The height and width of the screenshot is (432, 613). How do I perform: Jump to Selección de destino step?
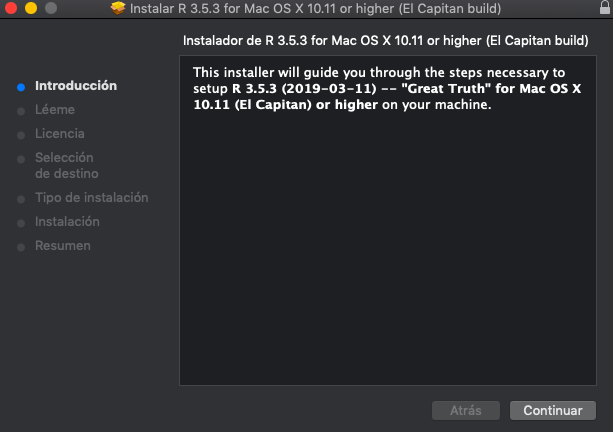[66, 166]
